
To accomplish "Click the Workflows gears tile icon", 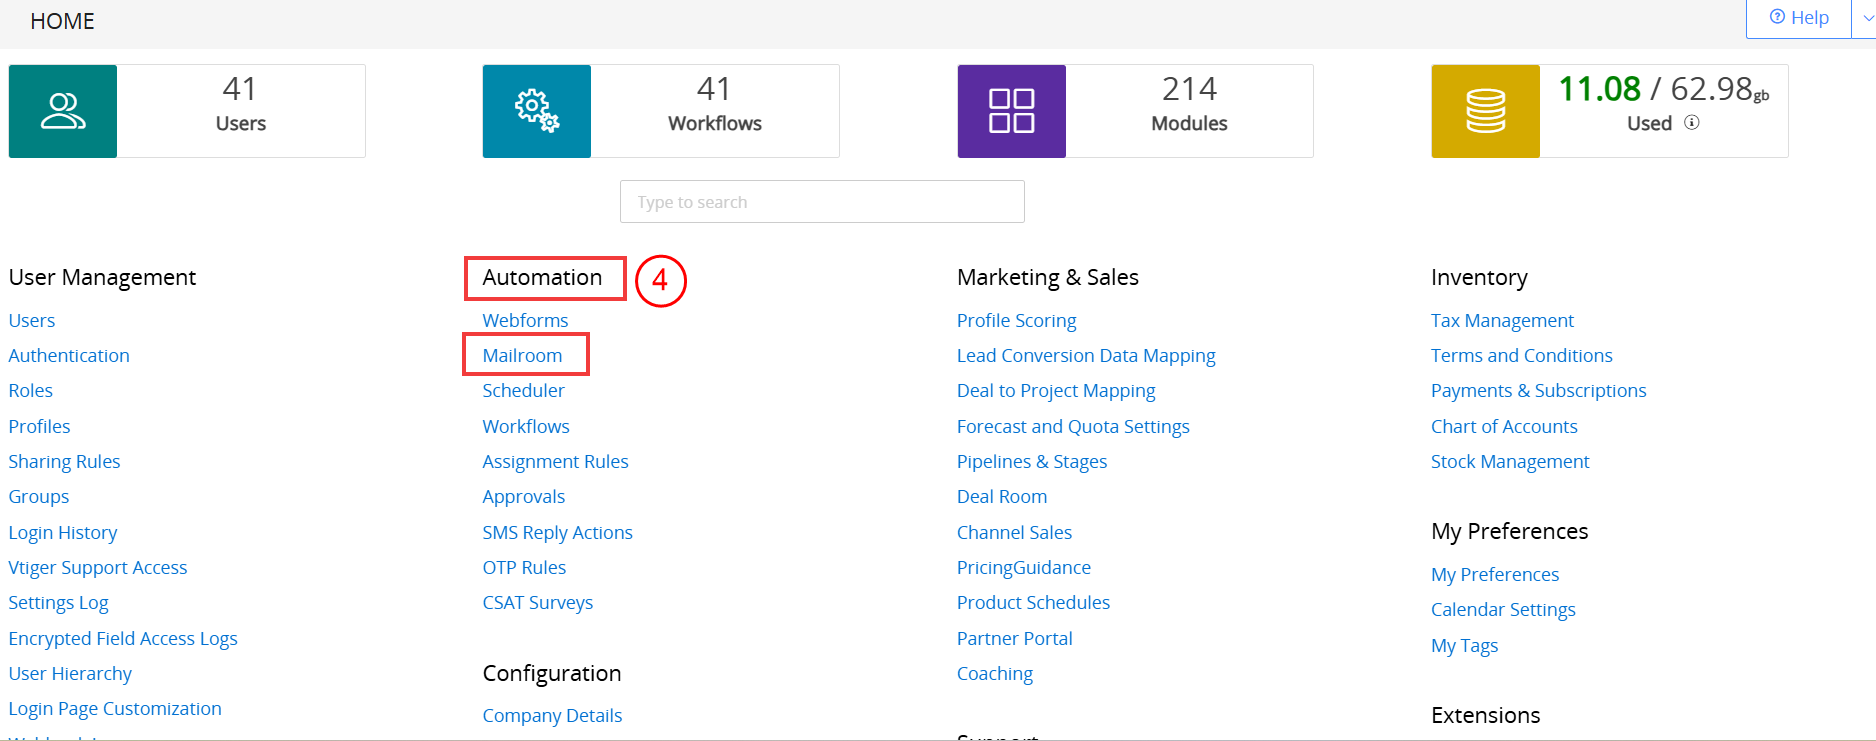I will [x=537, y=111].
